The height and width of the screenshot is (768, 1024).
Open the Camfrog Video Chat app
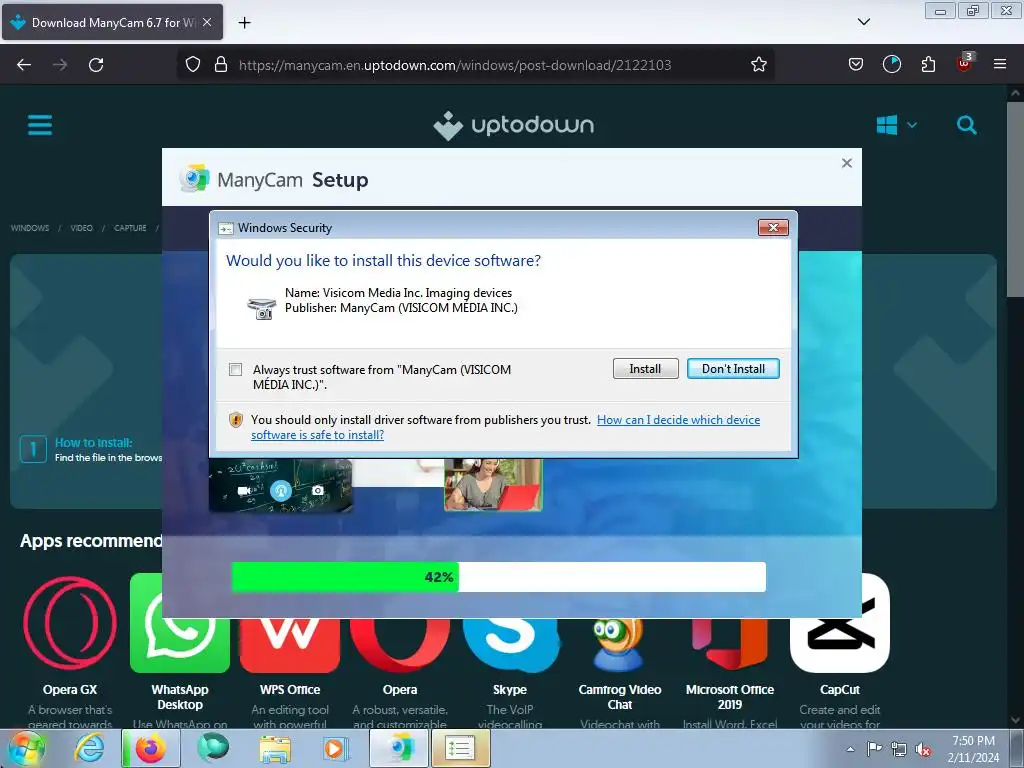(620, 645)
